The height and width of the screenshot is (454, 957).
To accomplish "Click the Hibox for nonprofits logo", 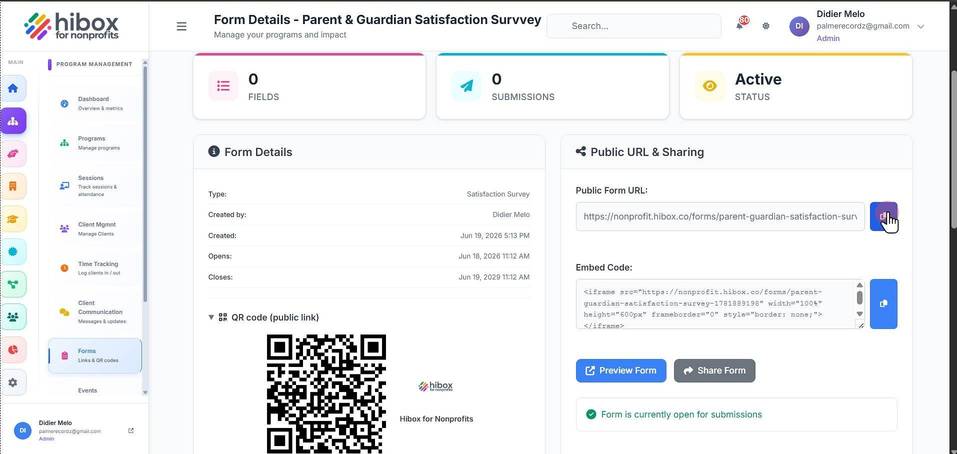I will point(71,26).
